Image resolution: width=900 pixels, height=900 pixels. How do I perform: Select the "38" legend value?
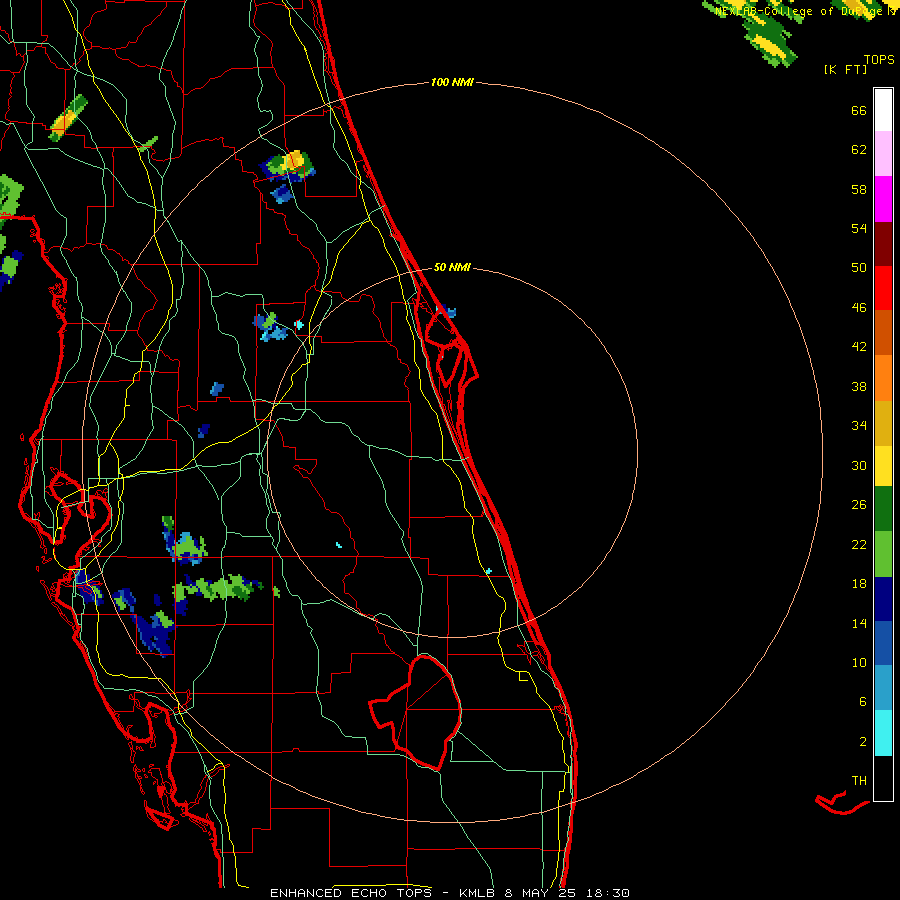(x=859, y=387)
